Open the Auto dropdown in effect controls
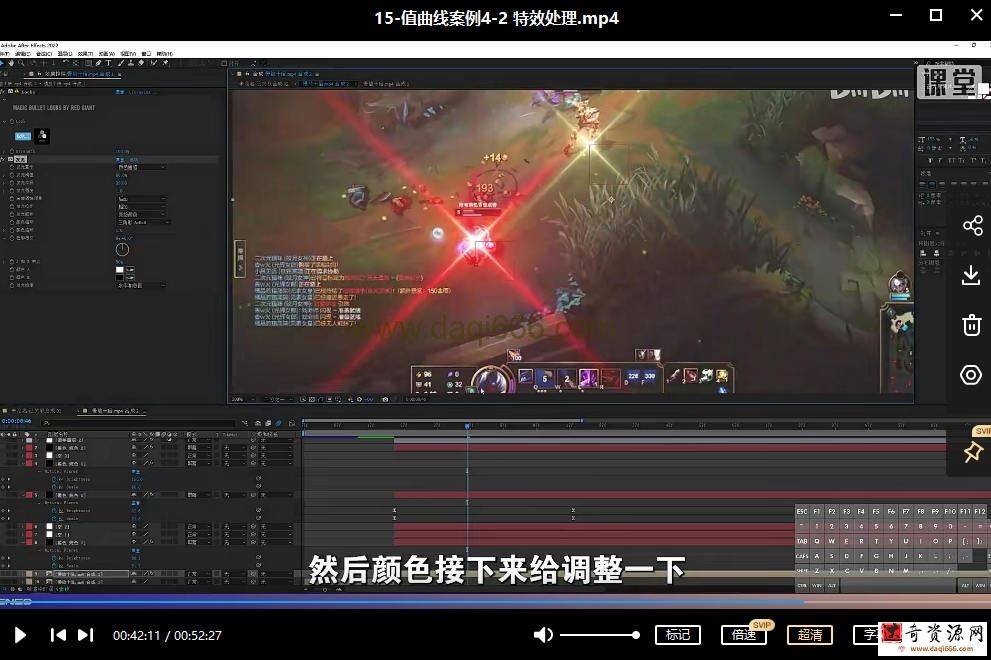The width and height of the screenshot is (991, 660). click(x=142, y=199)
